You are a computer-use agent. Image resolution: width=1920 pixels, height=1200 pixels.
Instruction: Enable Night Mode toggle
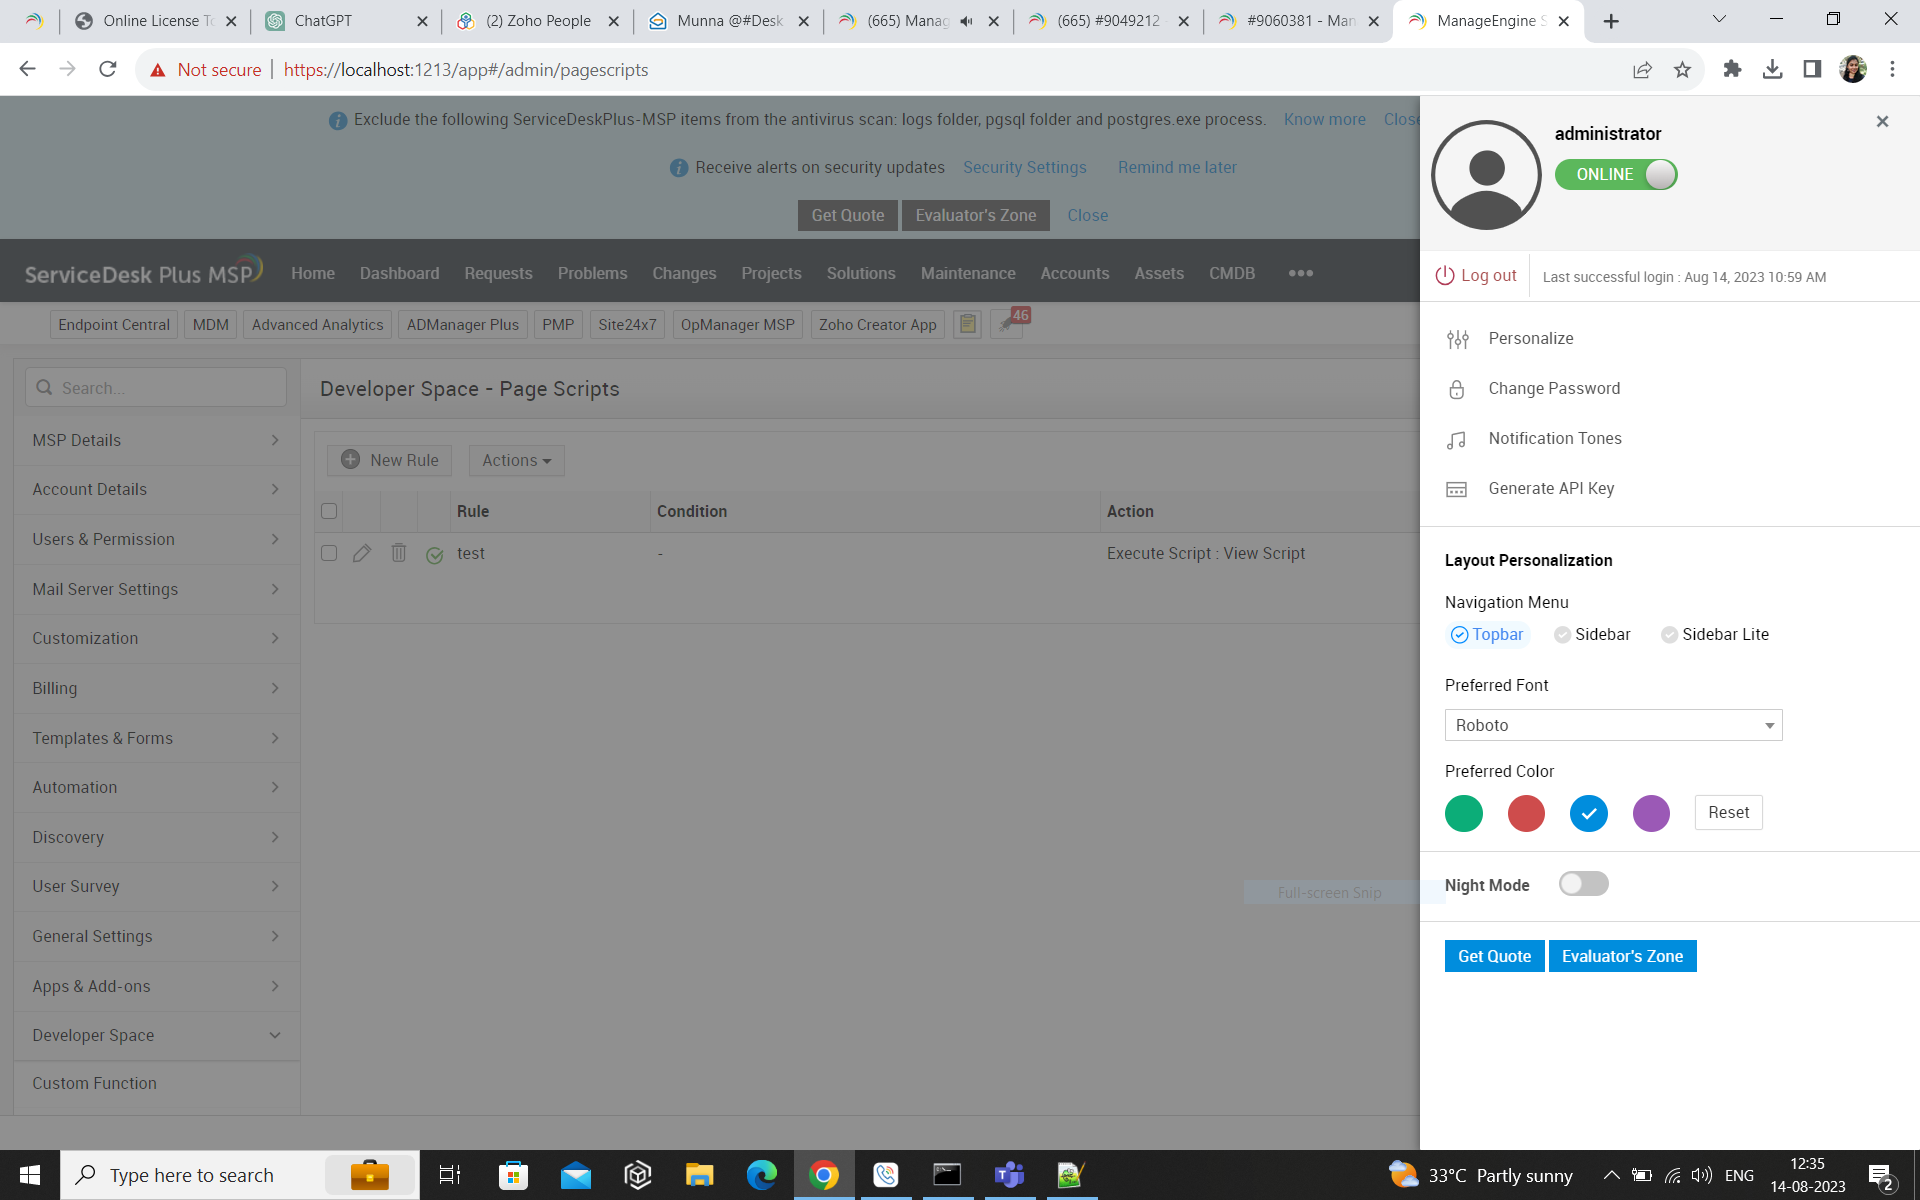tap(1583, 884)
